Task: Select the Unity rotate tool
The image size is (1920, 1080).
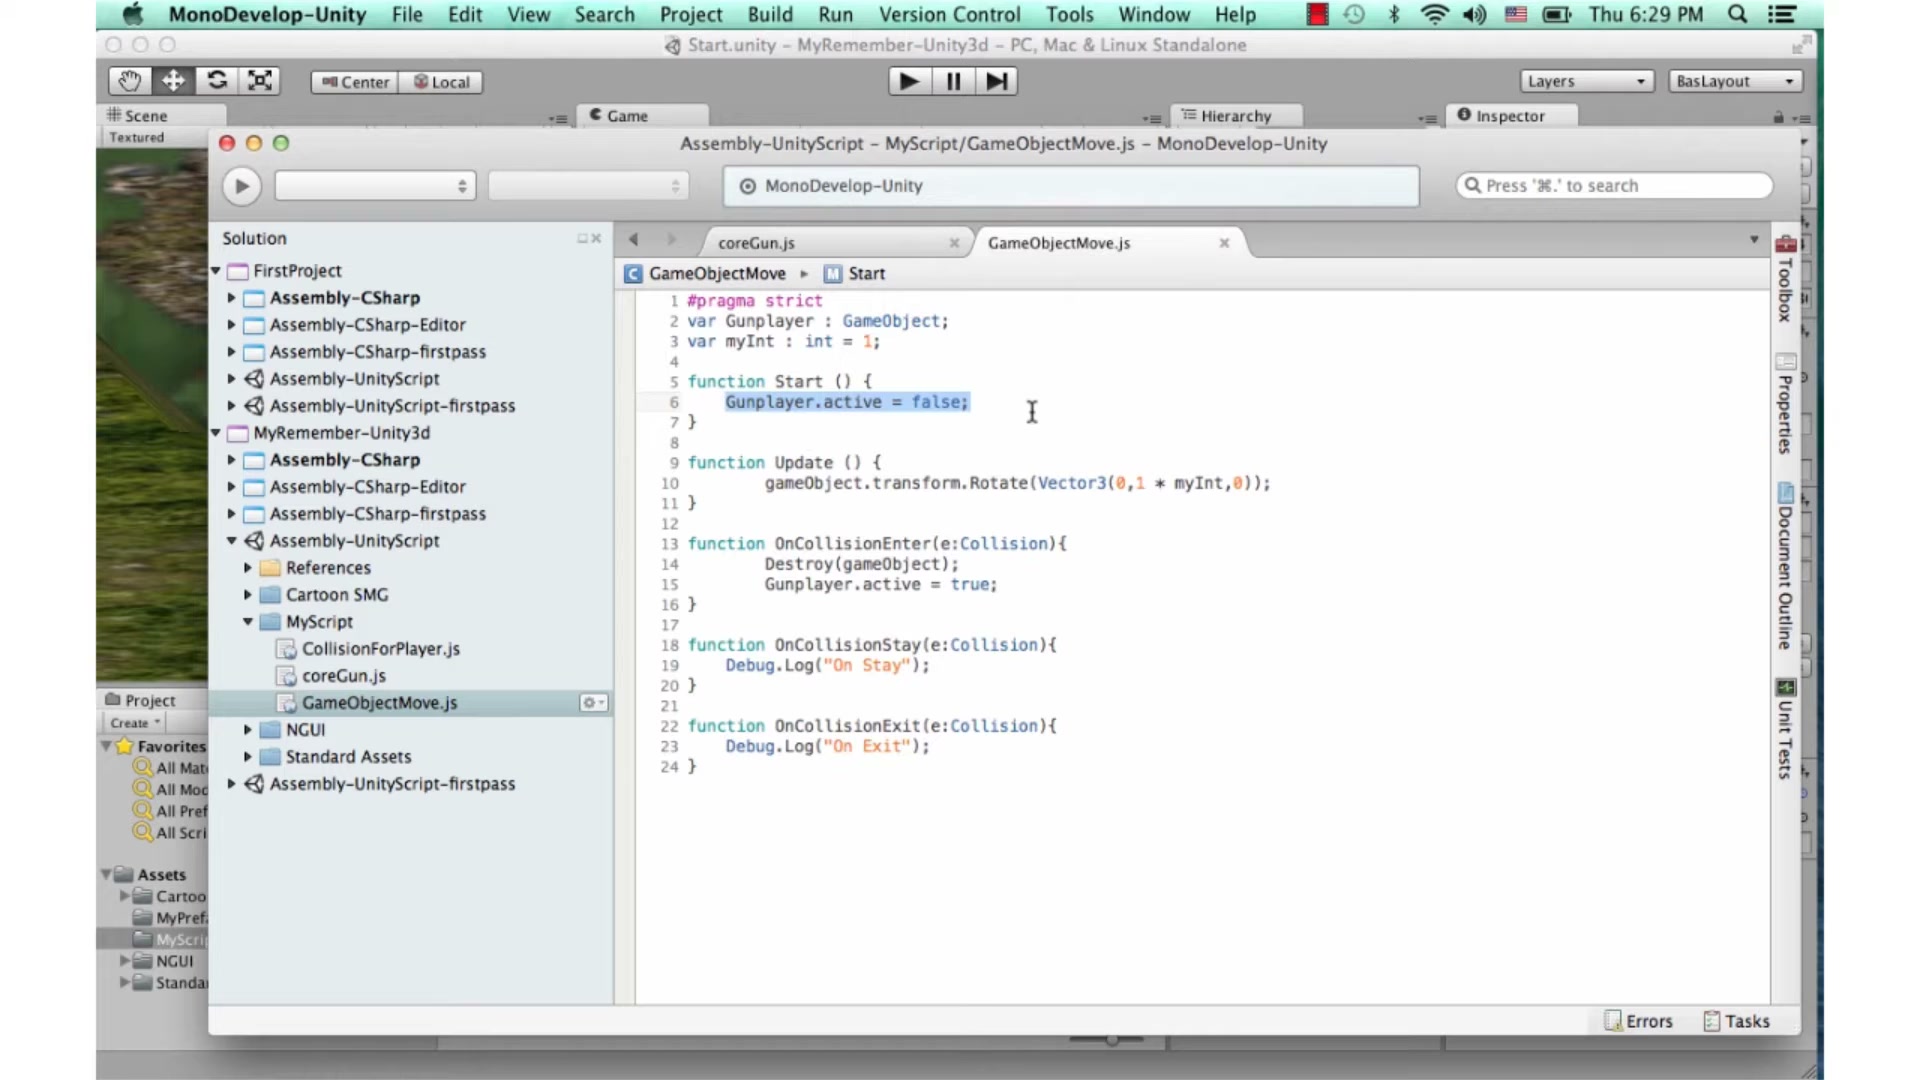Action: click(x=217, y=81)
